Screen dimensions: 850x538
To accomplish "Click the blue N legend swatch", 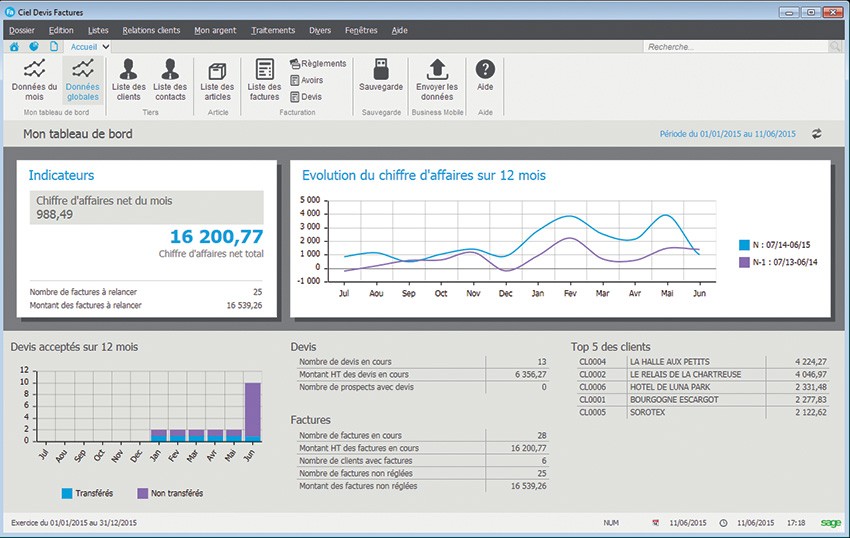I will point(744,244).
